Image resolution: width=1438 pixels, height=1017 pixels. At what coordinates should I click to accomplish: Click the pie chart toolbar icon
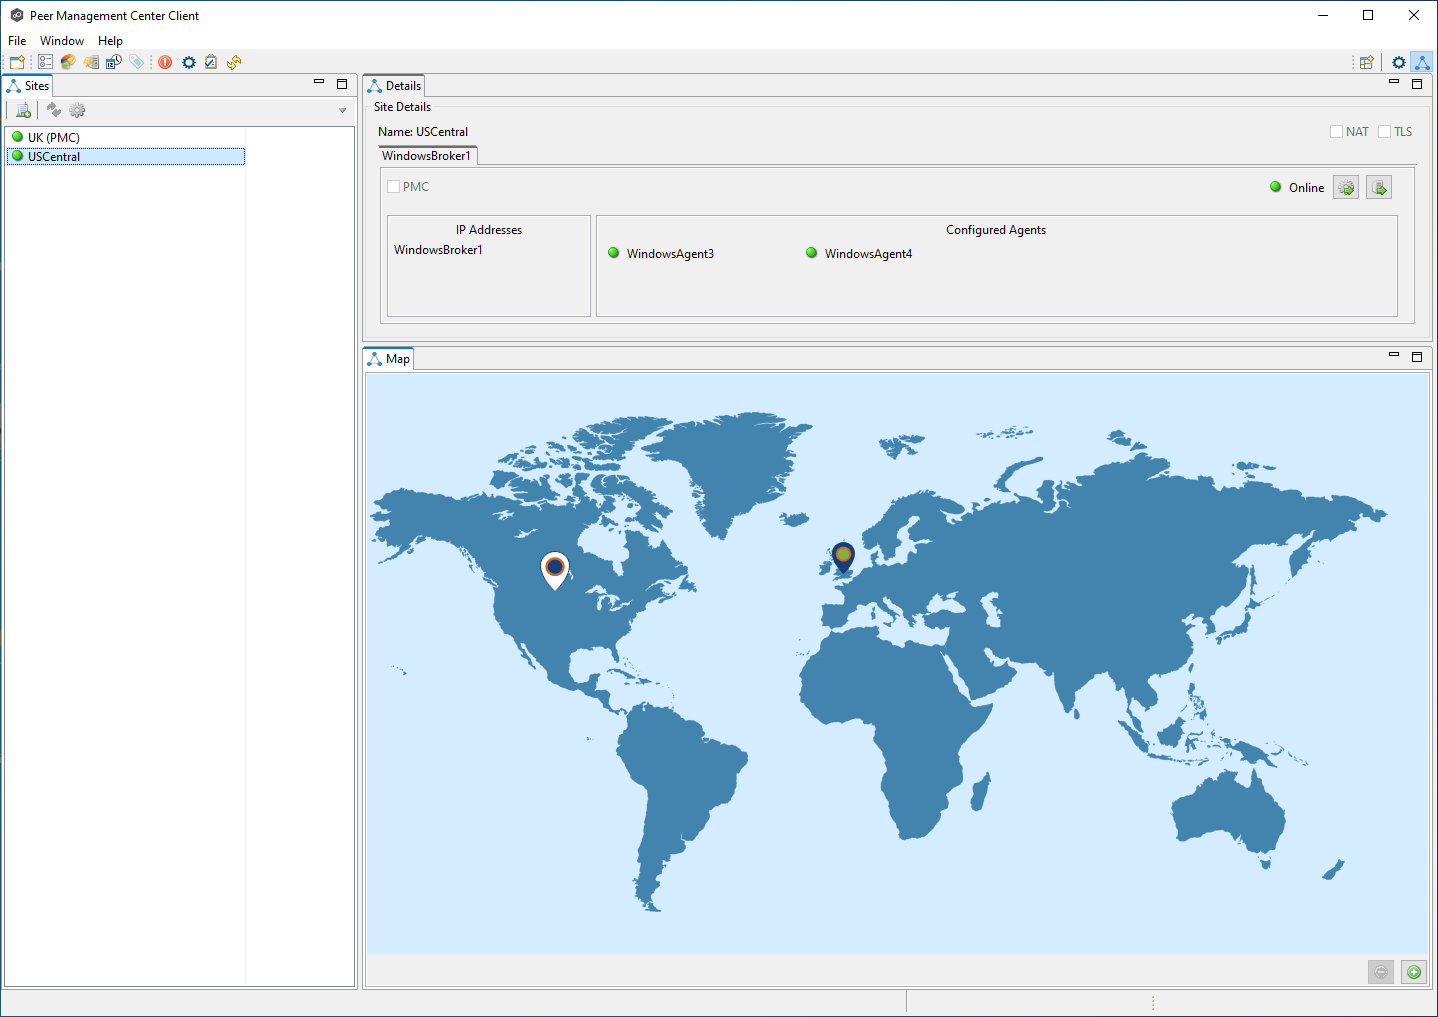[68, 62]
